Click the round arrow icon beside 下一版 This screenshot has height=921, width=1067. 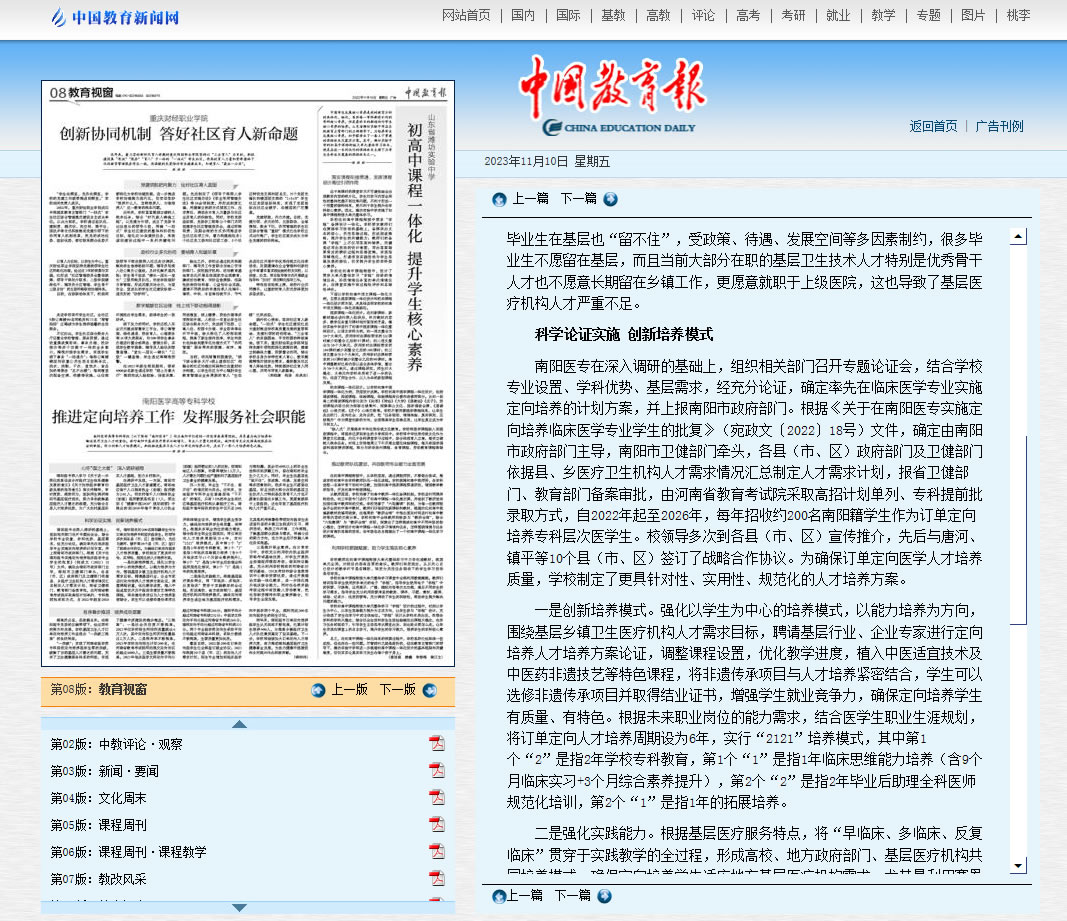click(430, 690)
